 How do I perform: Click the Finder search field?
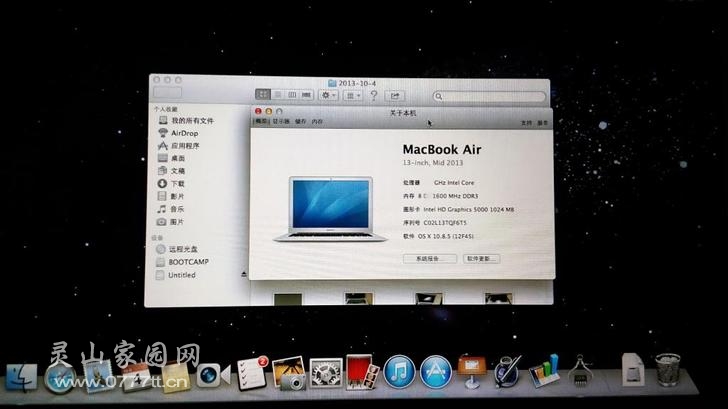(x=489, y=96)
